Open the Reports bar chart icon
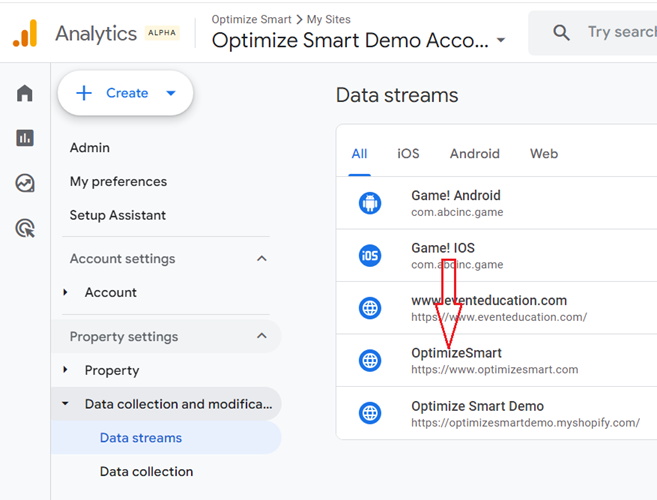 (x=25, y=138)
